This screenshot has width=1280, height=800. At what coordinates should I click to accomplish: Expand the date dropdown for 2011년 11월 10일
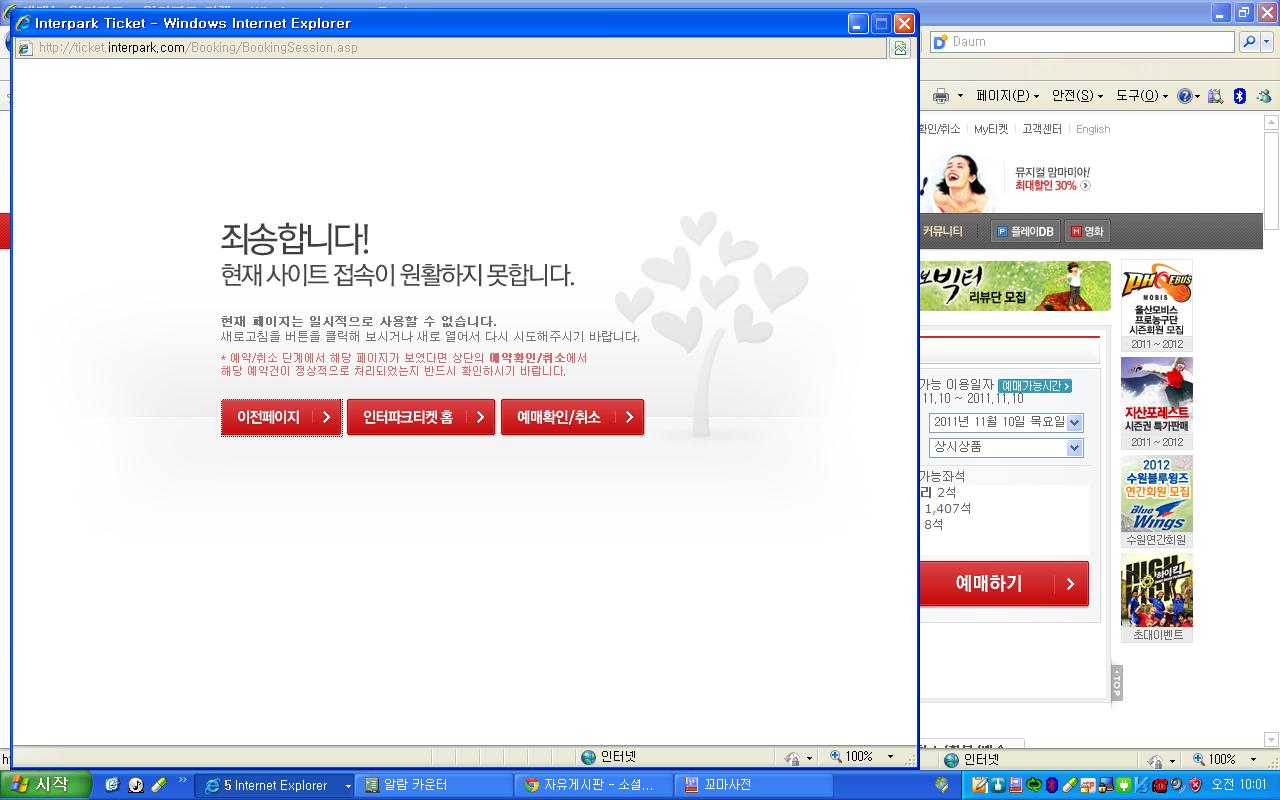click(x=1074, y=422)
